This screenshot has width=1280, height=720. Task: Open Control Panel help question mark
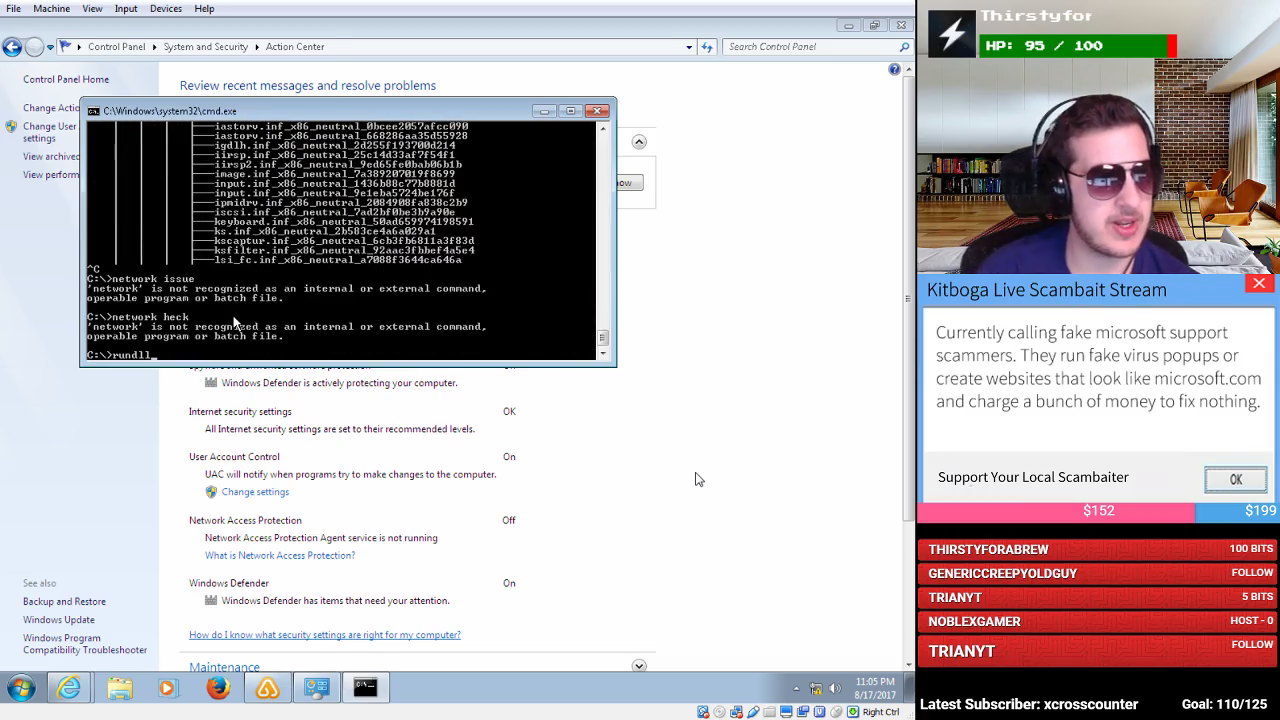(894, 69)
